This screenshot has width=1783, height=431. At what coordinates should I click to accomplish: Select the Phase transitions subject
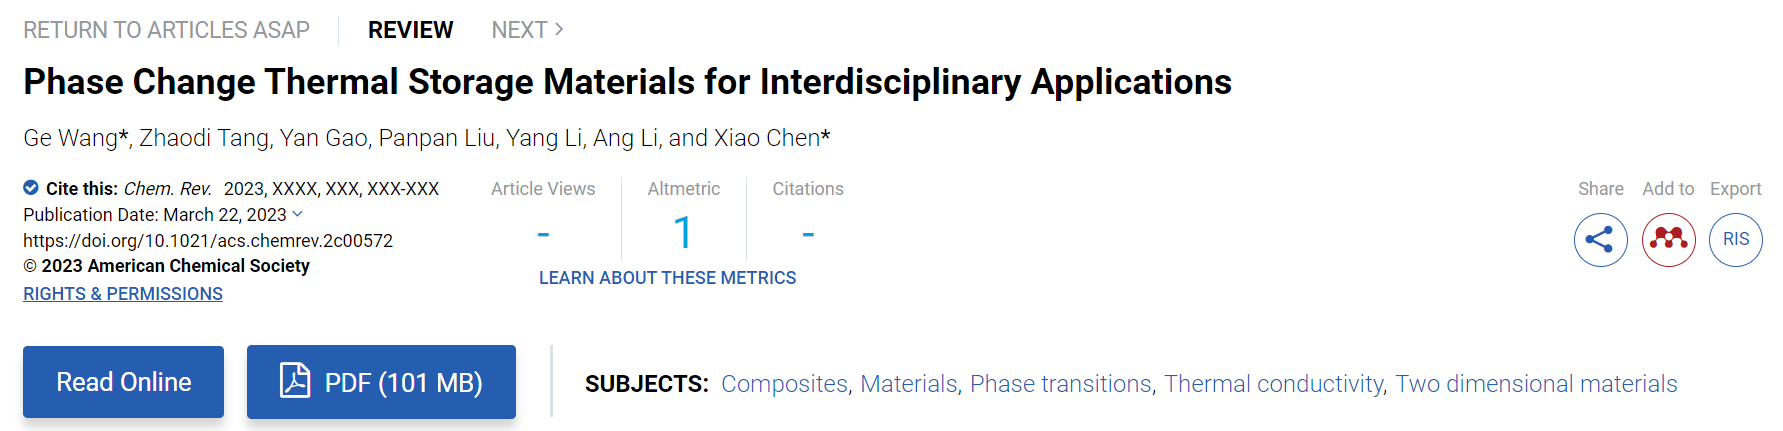[1061, 384]
